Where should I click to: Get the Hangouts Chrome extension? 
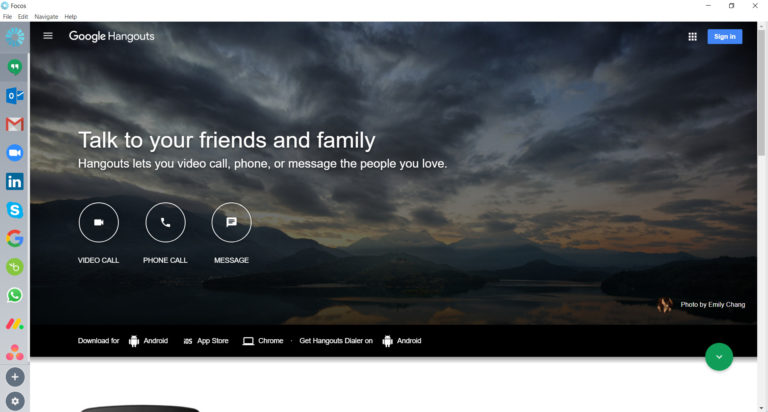pyautogui.click(x=263, y=341)
